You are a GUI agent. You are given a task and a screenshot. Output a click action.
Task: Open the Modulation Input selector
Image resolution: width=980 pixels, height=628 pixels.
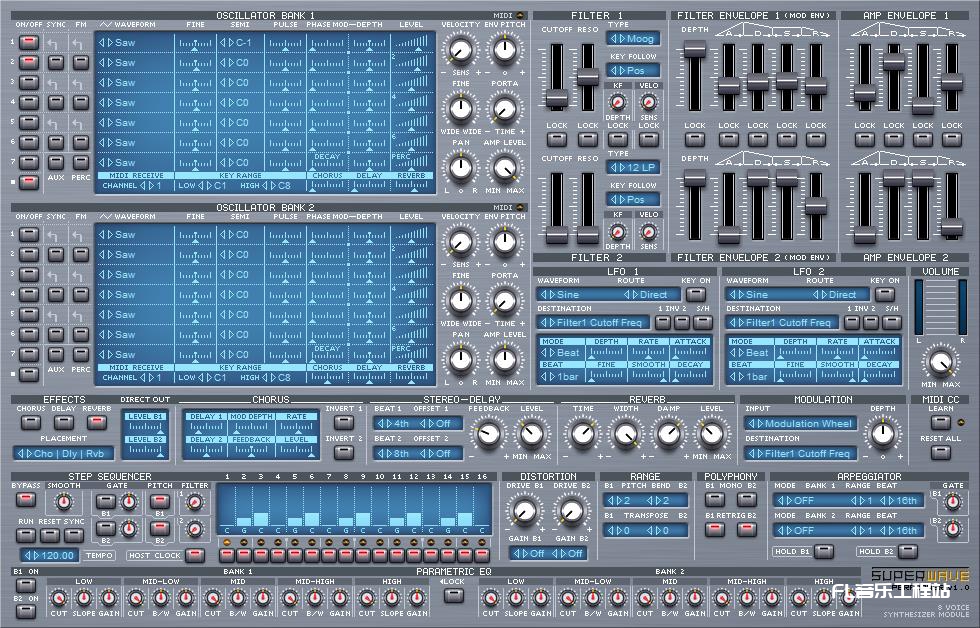coord(799,423)
